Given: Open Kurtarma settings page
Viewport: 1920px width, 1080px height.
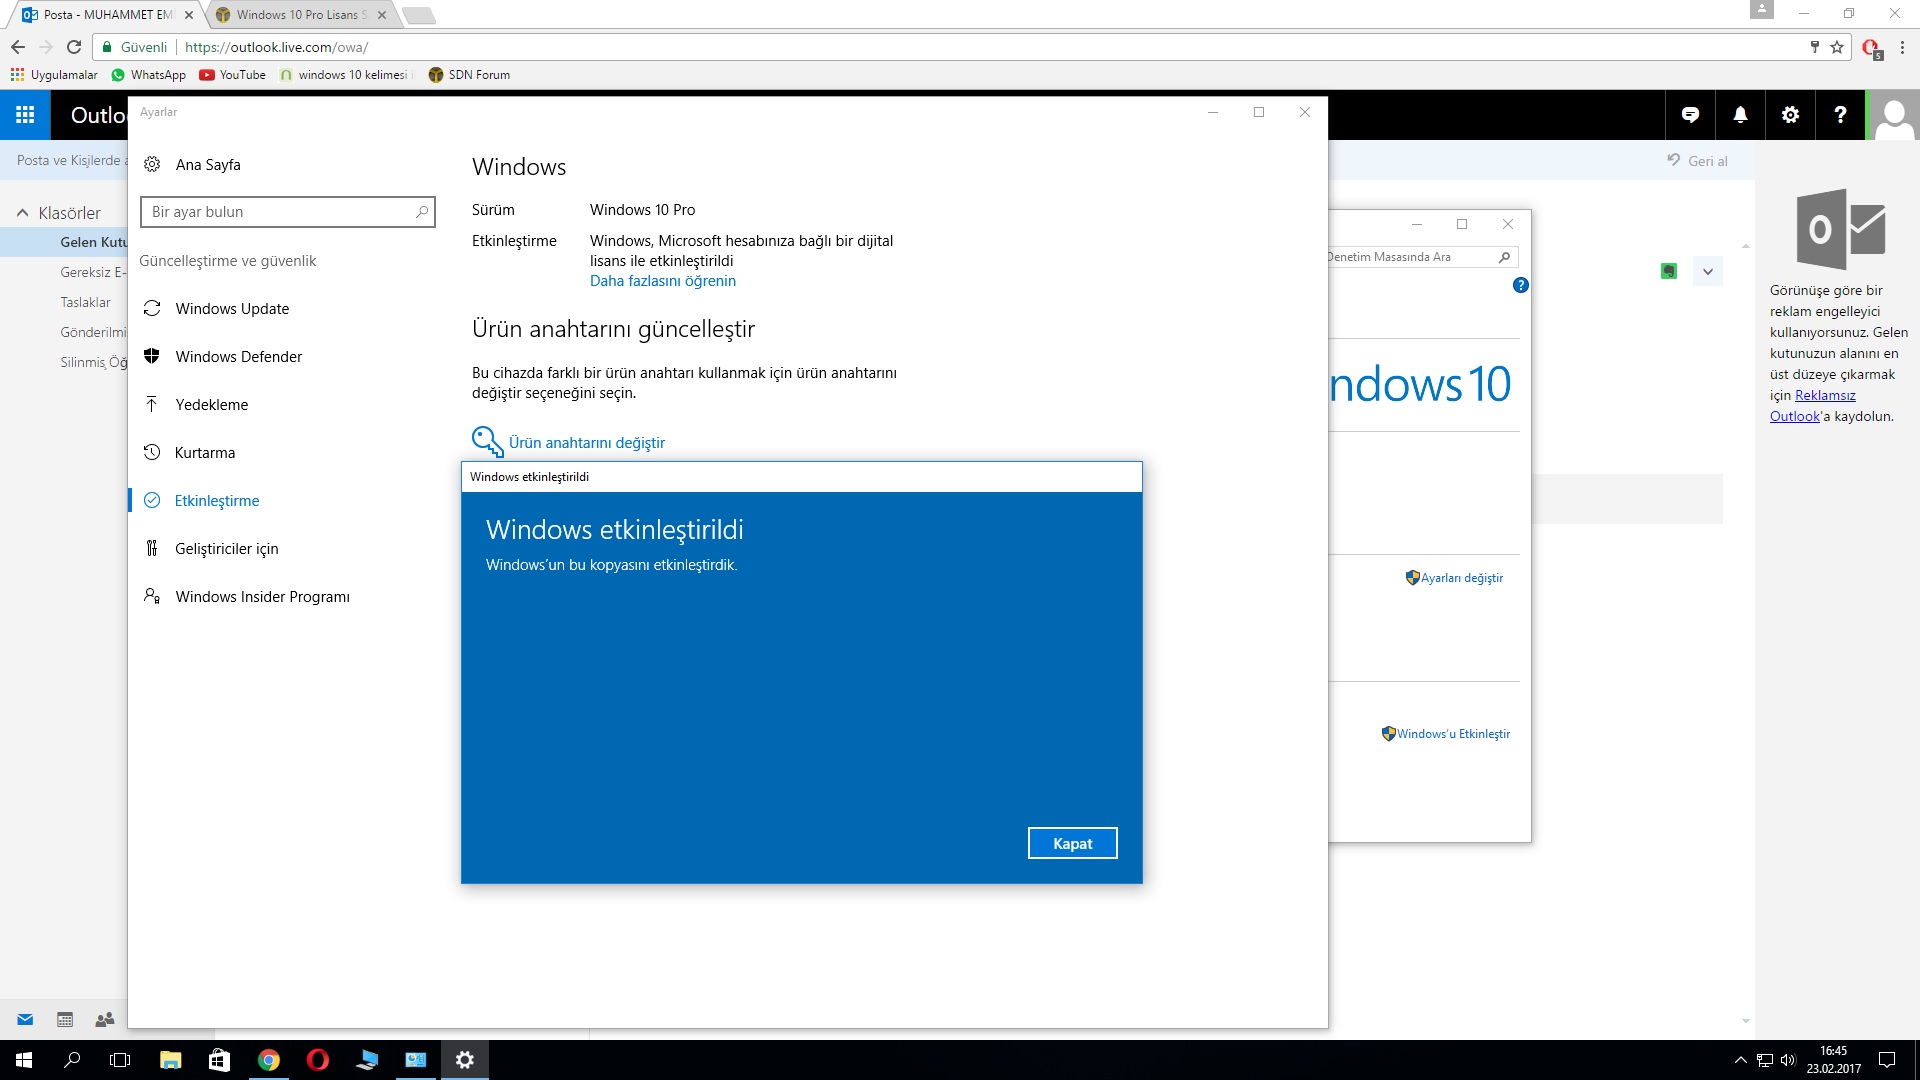Looking at the screenshot, I should click(x=205, y=453).
